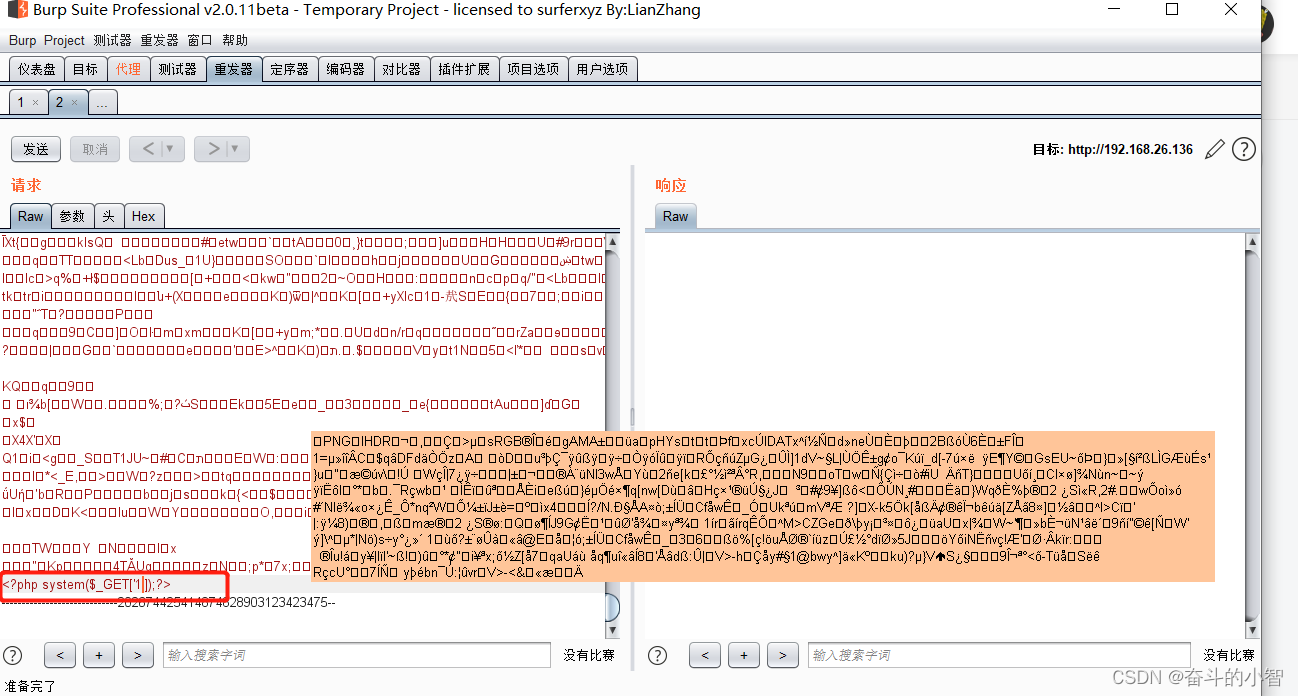Click the help icon under the response pane
The height and width of the screenshot is (696, 1298).
(657, 655)
